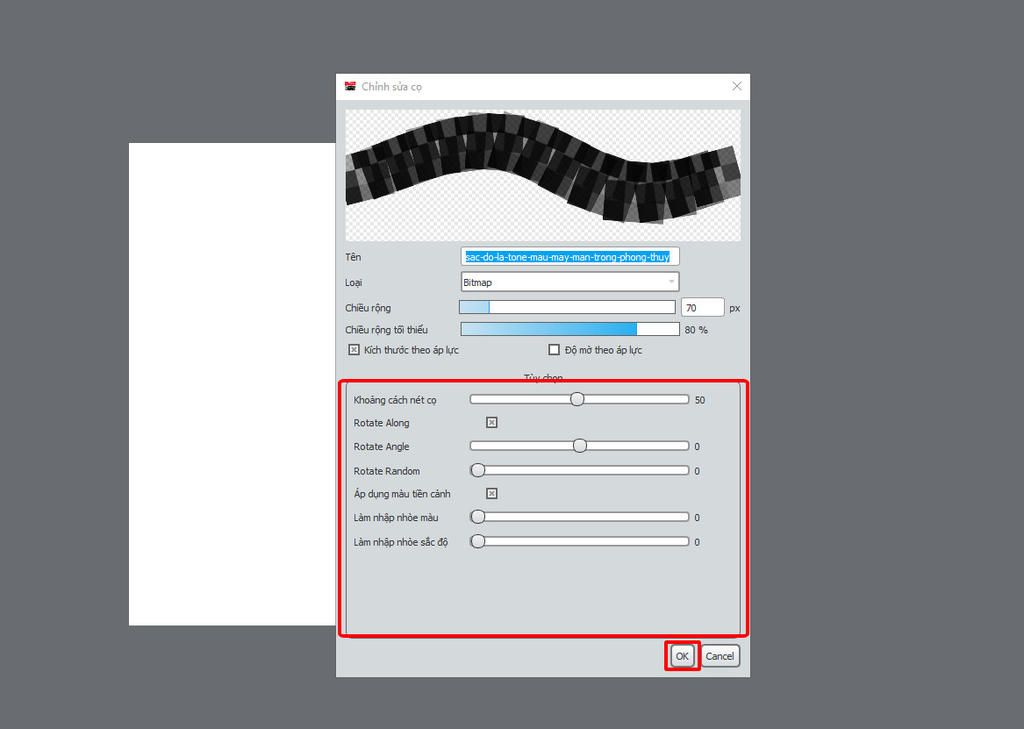Click the Rotate Random slider handle

(x=478, y=470)
